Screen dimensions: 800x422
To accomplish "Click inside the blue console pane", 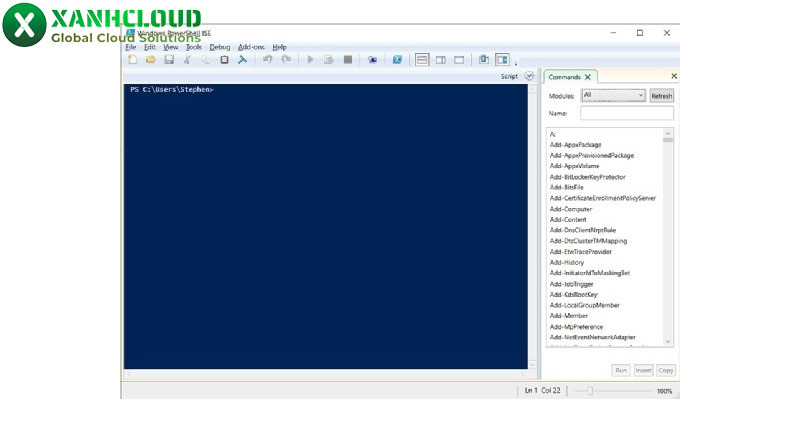I will click(x=326, y=227).
